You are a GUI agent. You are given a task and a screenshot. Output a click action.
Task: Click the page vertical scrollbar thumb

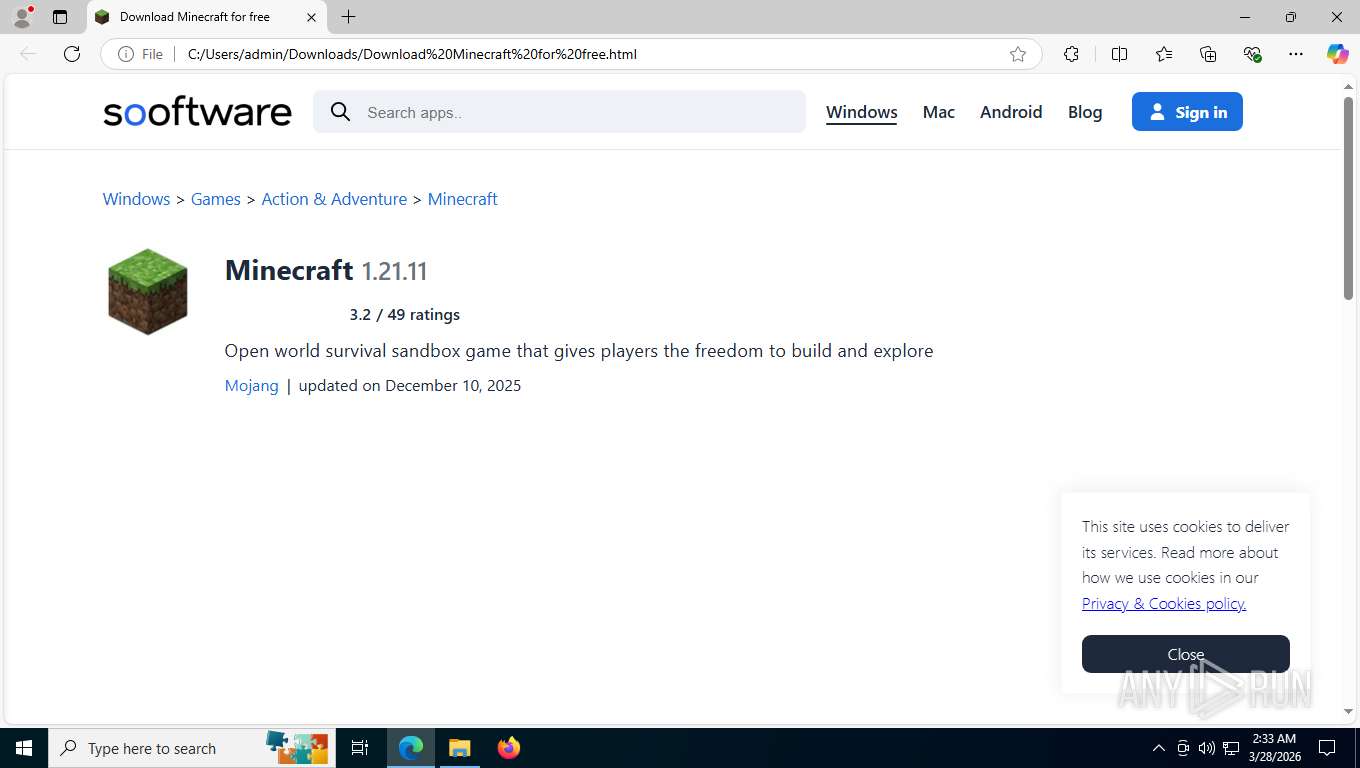[x=1348, y=198]
